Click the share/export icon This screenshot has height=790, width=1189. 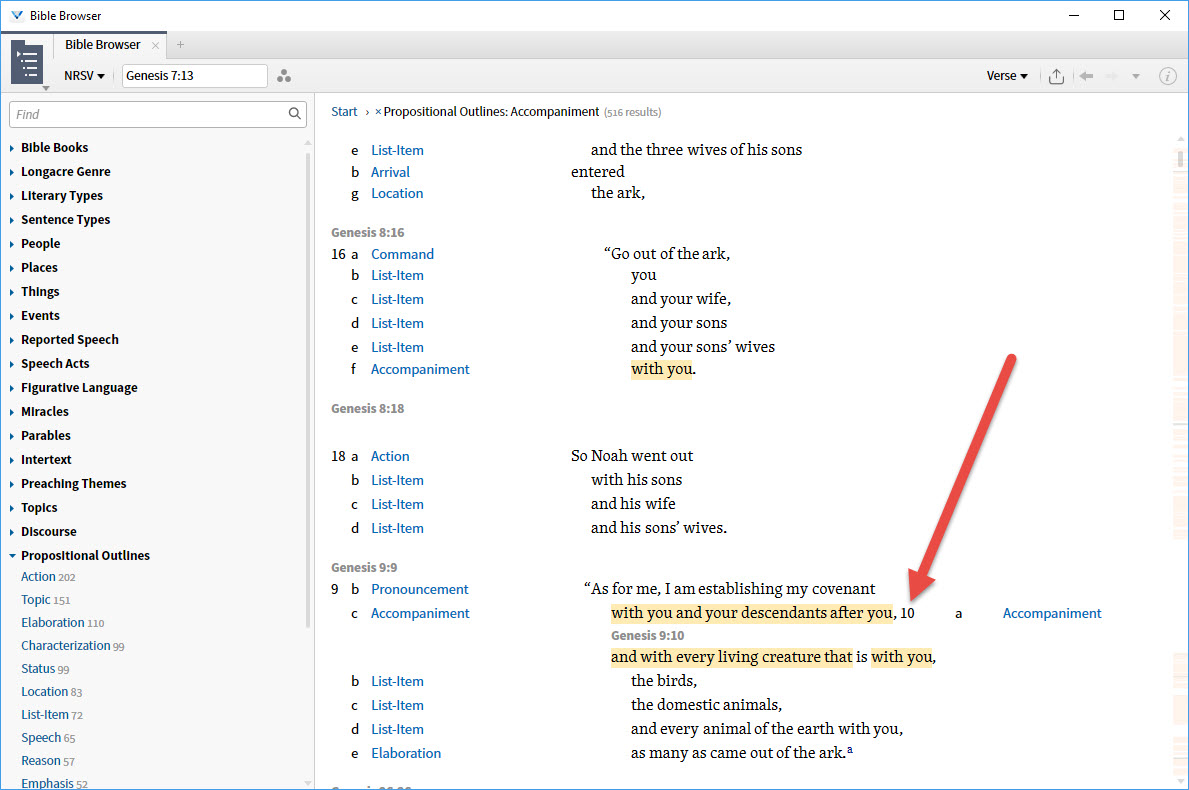pyautogui.click(x=1056, y=76)
